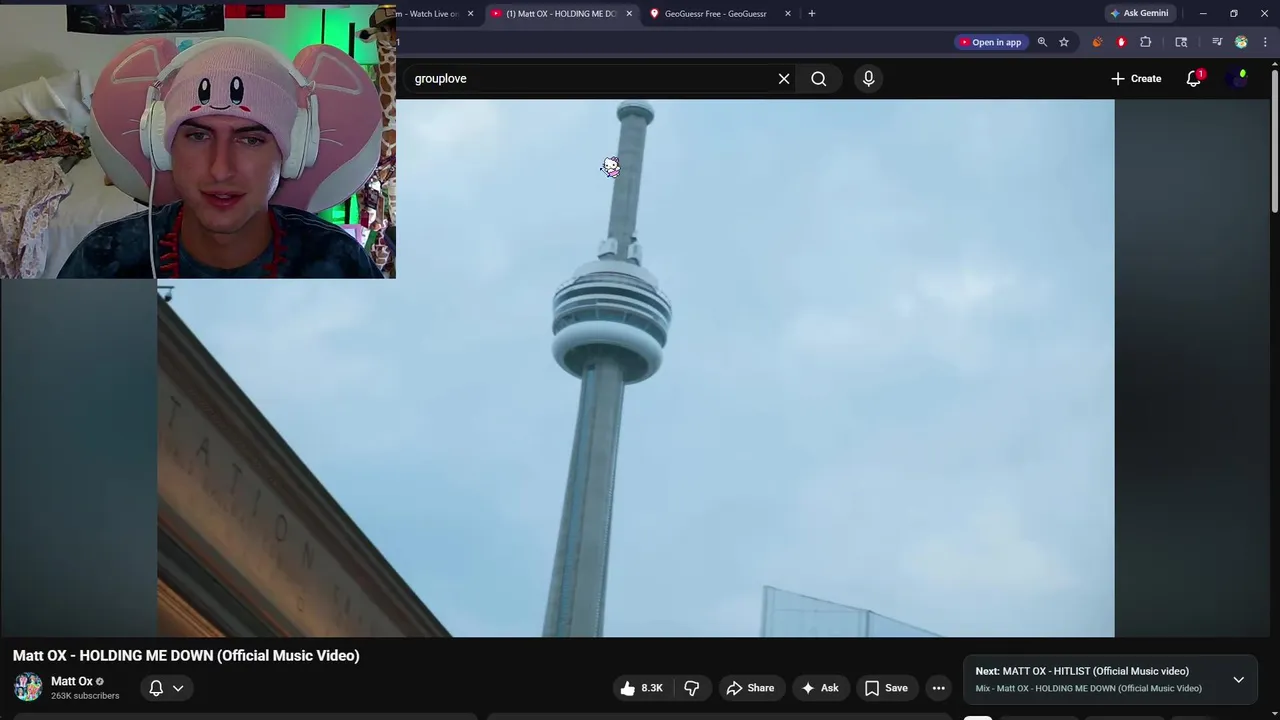Screen dimensions: 1280x720
Task: Select the Matt OX - HOLDING ME DOWN tab
Action: pos(562,14)
